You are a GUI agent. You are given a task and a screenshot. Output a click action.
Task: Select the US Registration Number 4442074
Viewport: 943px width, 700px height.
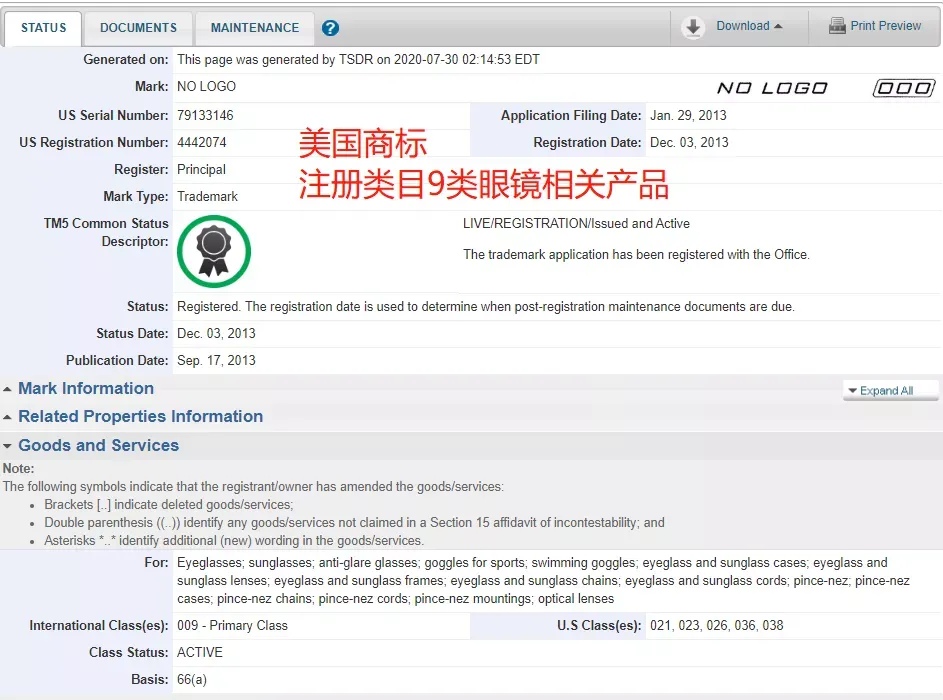(201, 143)
